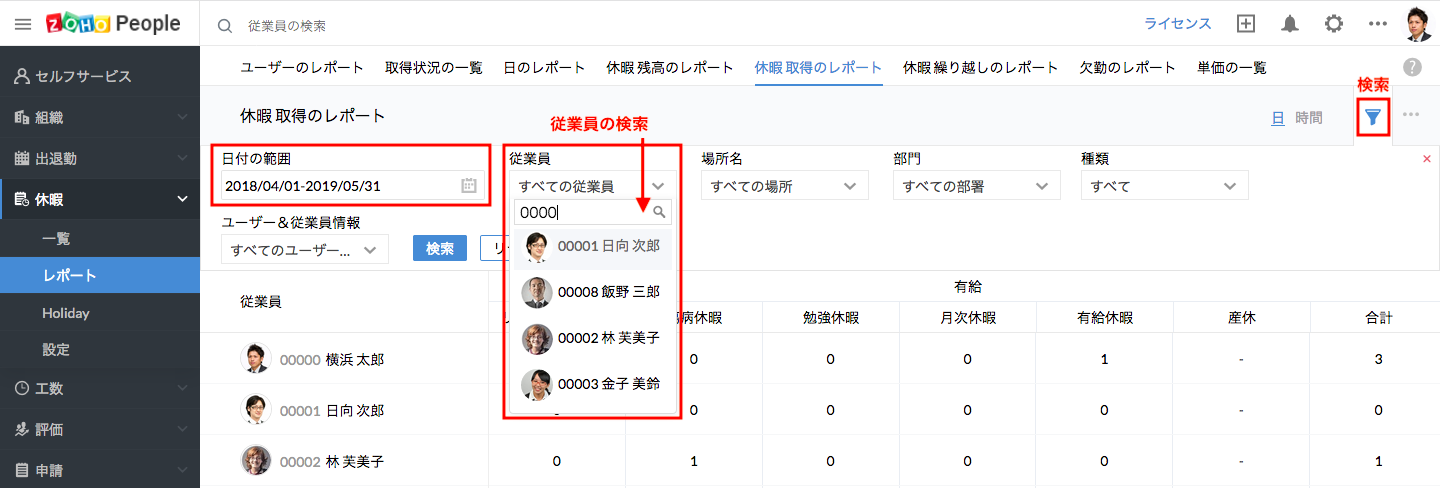The width and height of the screenshot is (1440, 488).
Task: Open the calendar picker in date range
Action: click(469, 186)
